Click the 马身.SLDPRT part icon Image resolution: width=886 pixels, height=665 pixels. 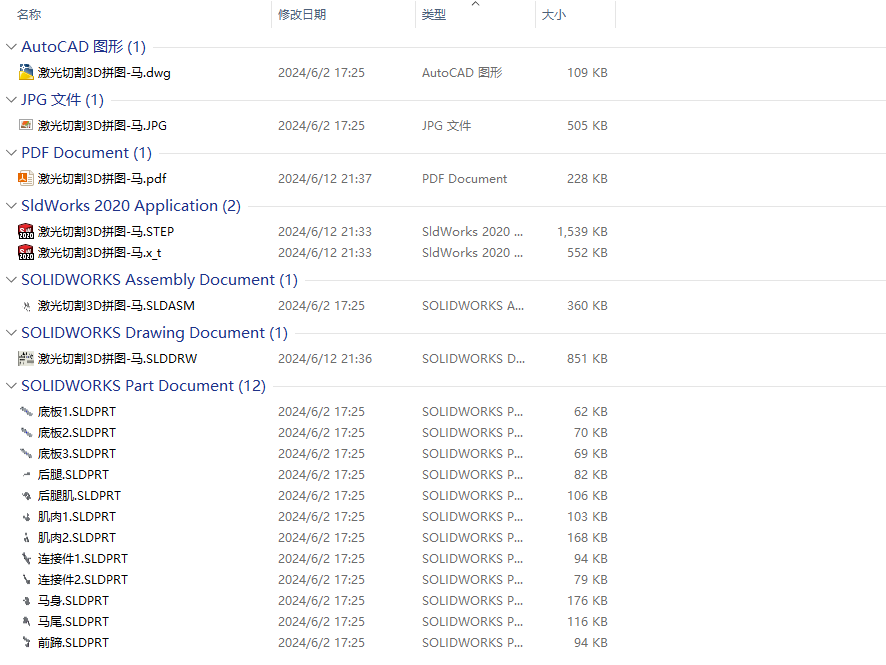[26, 600]
